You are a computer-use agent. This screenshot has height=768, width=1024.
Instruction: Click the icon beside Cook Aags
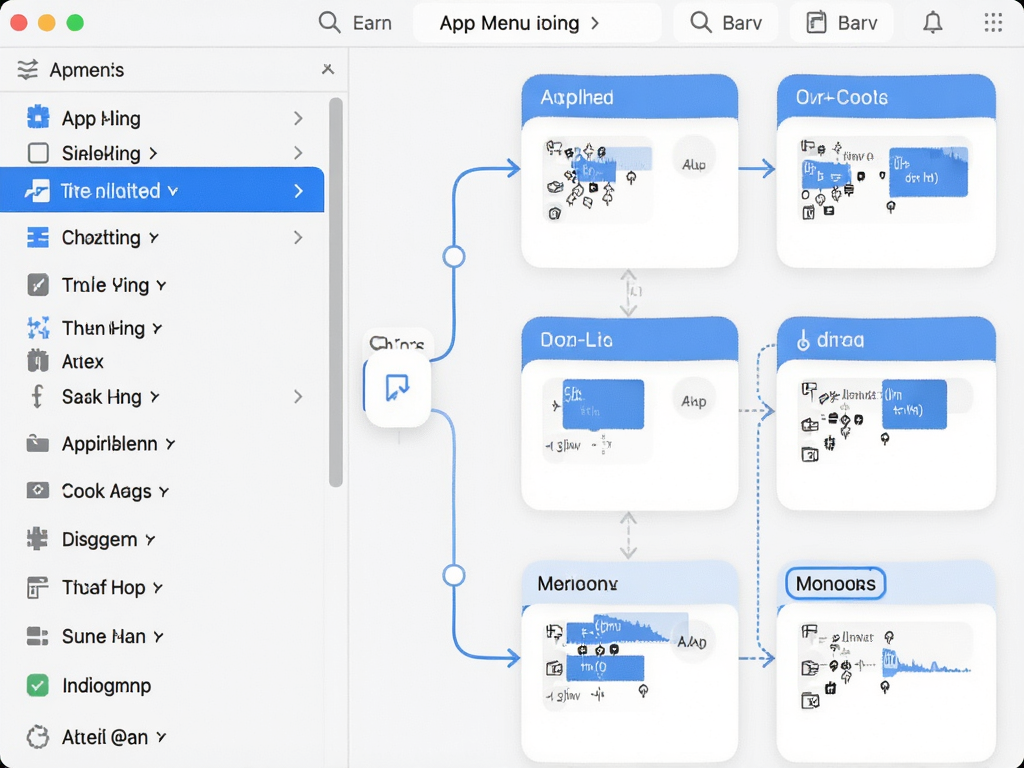[37, 490]
